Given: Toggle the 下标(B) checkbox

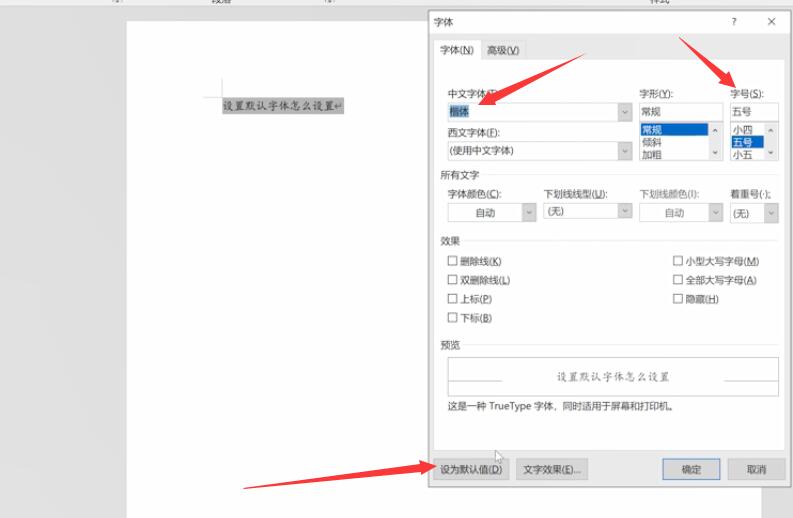Looking at the screenshot, I should [x=452, y=317].
